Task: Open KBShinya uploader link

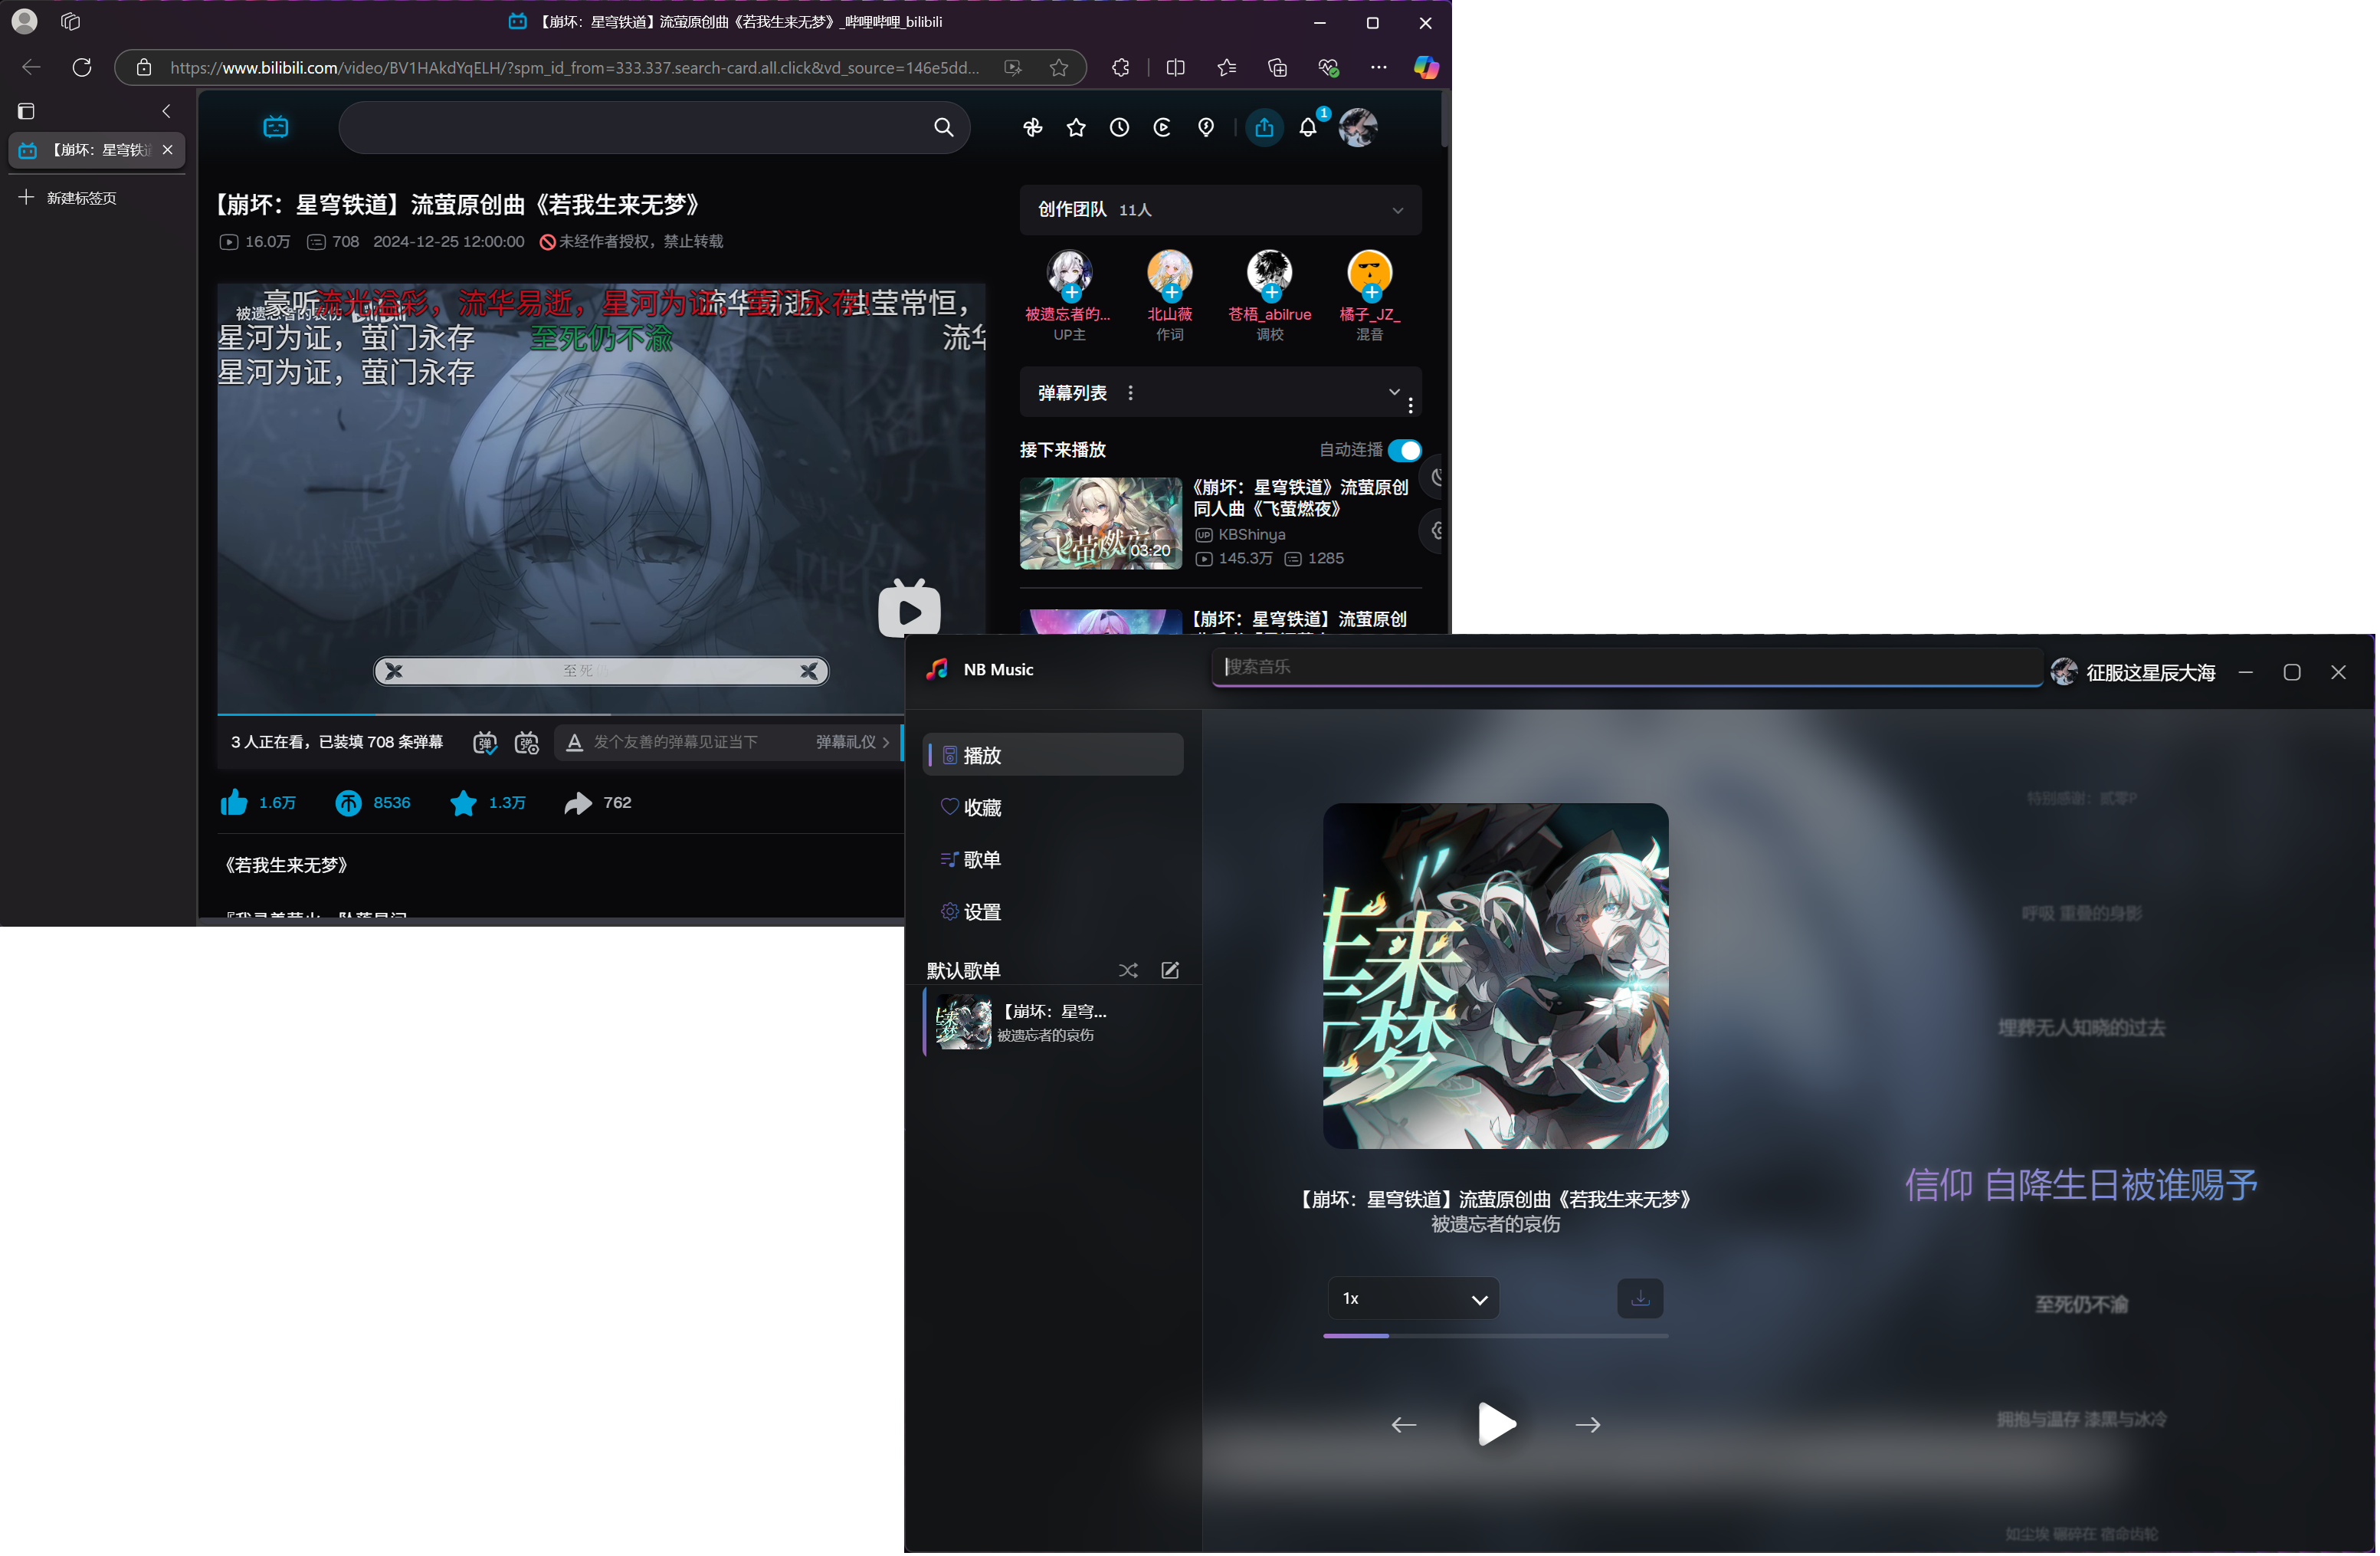Action: coord(1252,535)
